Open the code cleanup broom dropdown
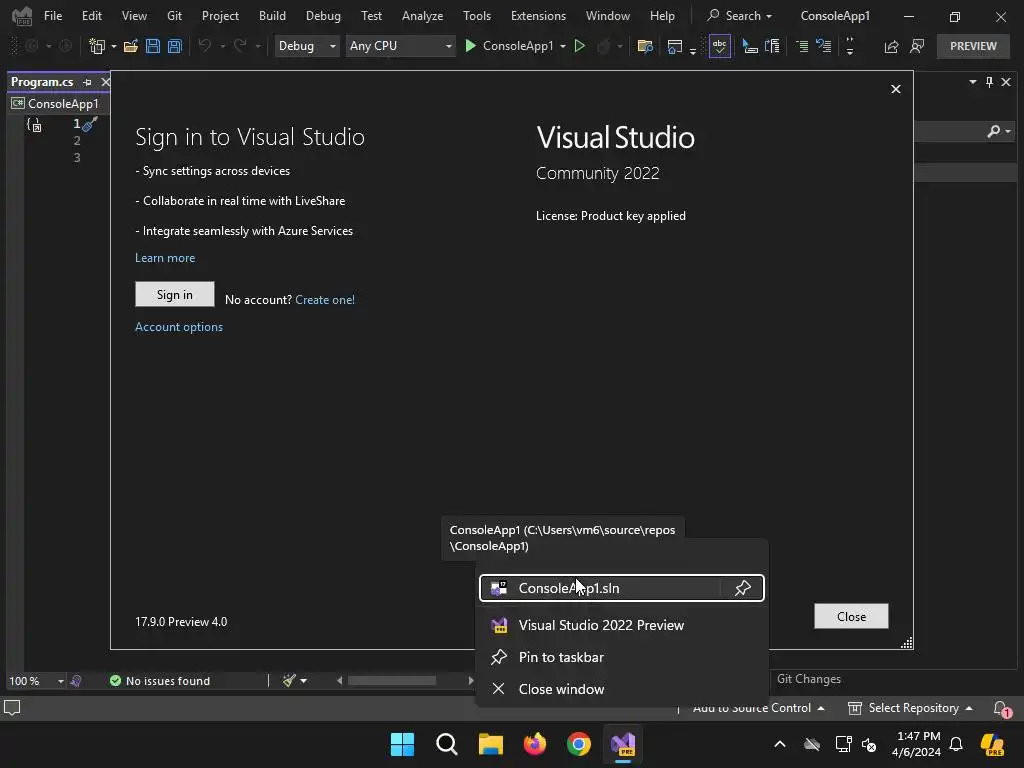 [x=295, y=681]
